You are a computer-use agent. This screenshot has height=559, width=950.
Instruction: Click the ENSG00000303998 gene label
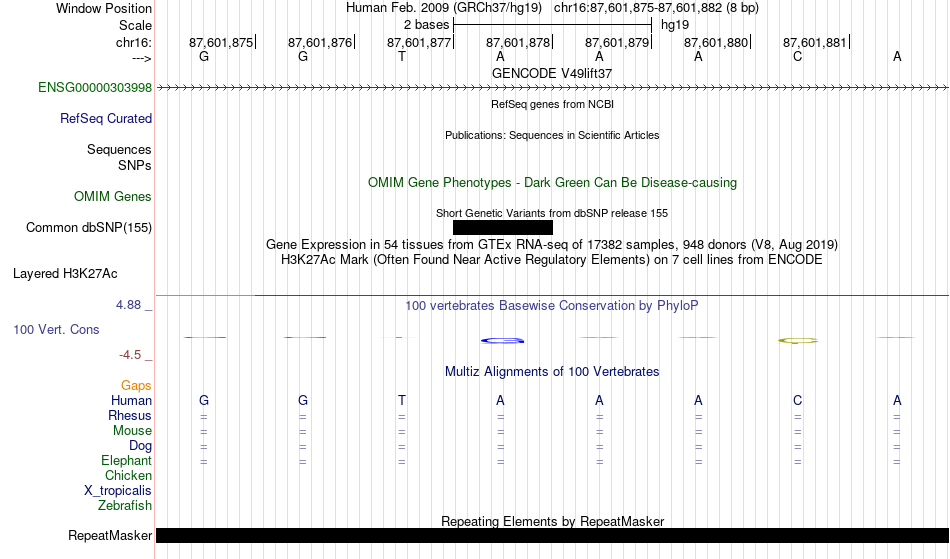[x=95, y=88]
